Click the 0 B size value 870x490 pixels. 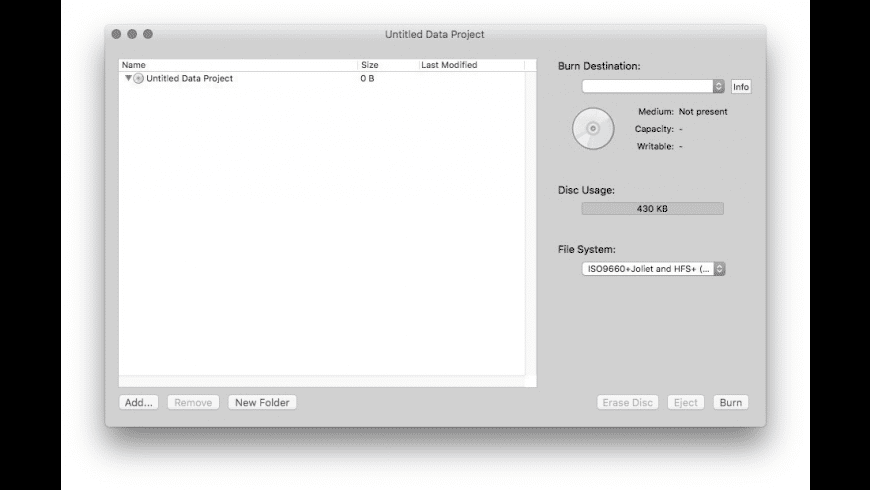point(367,78)
